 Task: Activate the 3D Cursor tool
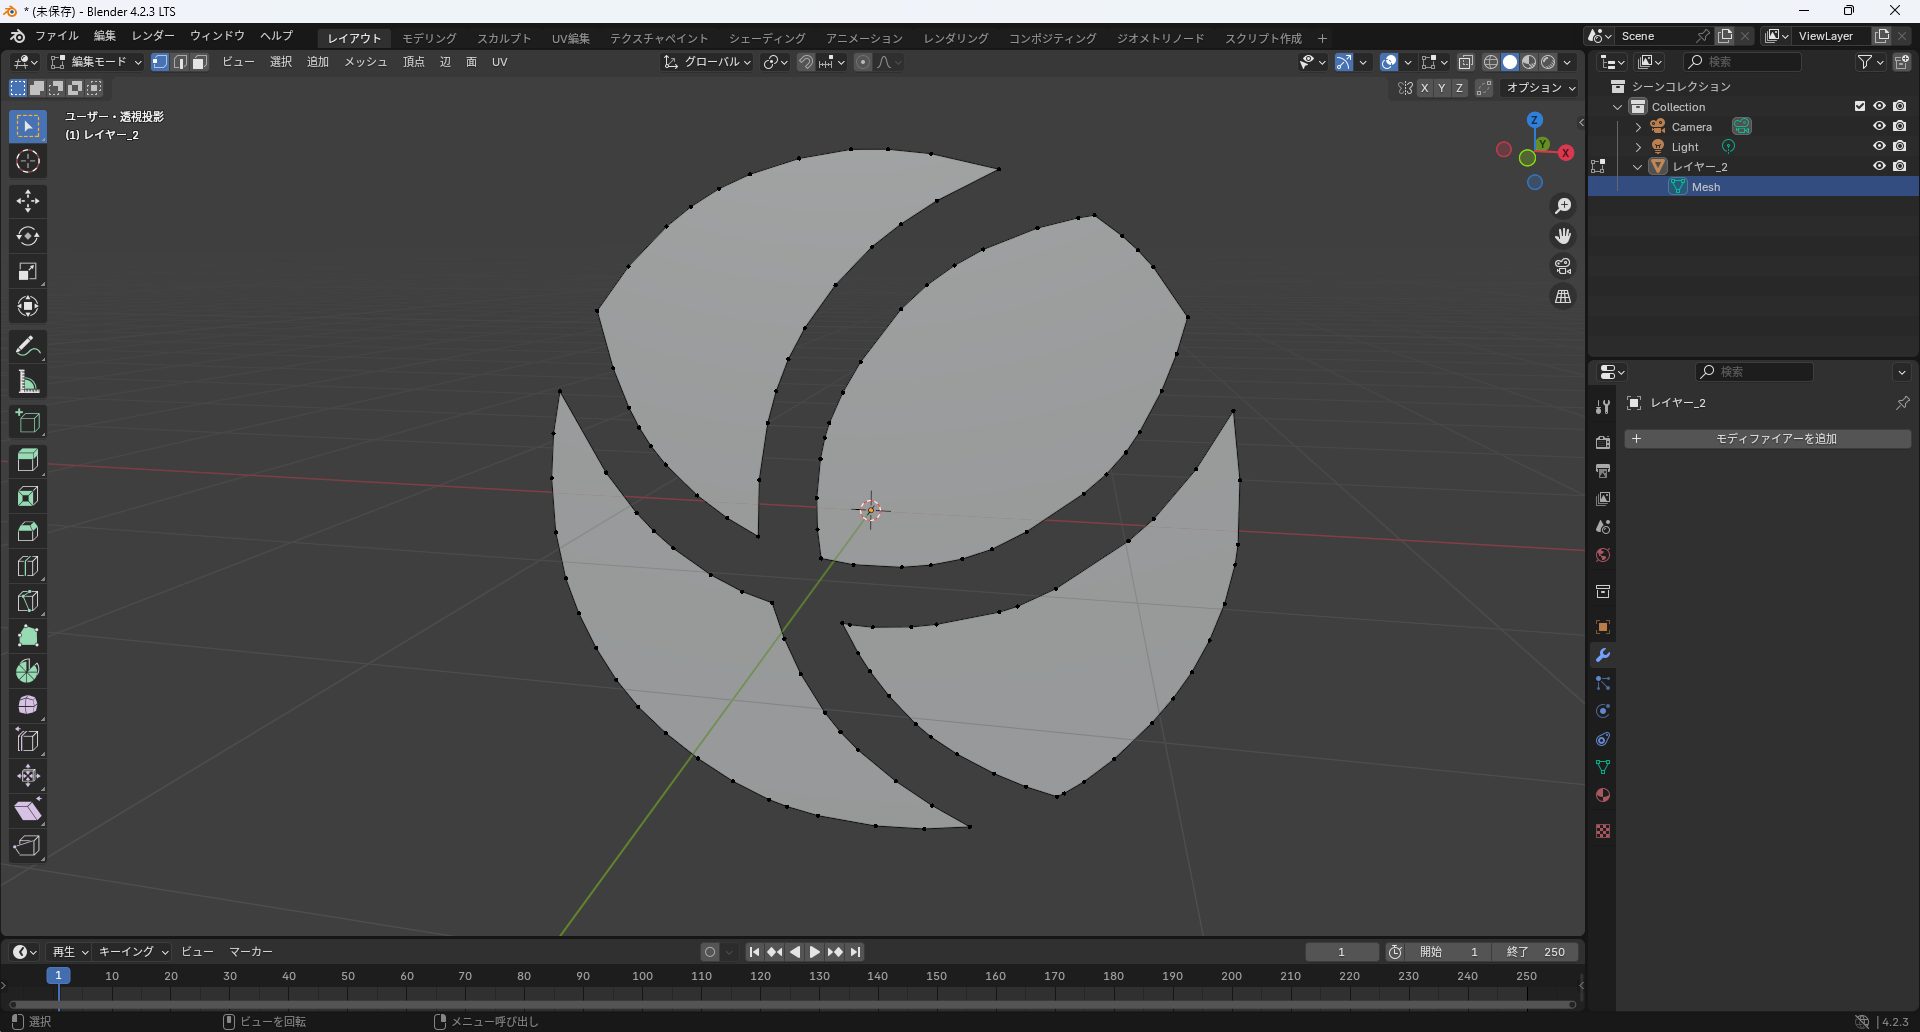point(28,161)
